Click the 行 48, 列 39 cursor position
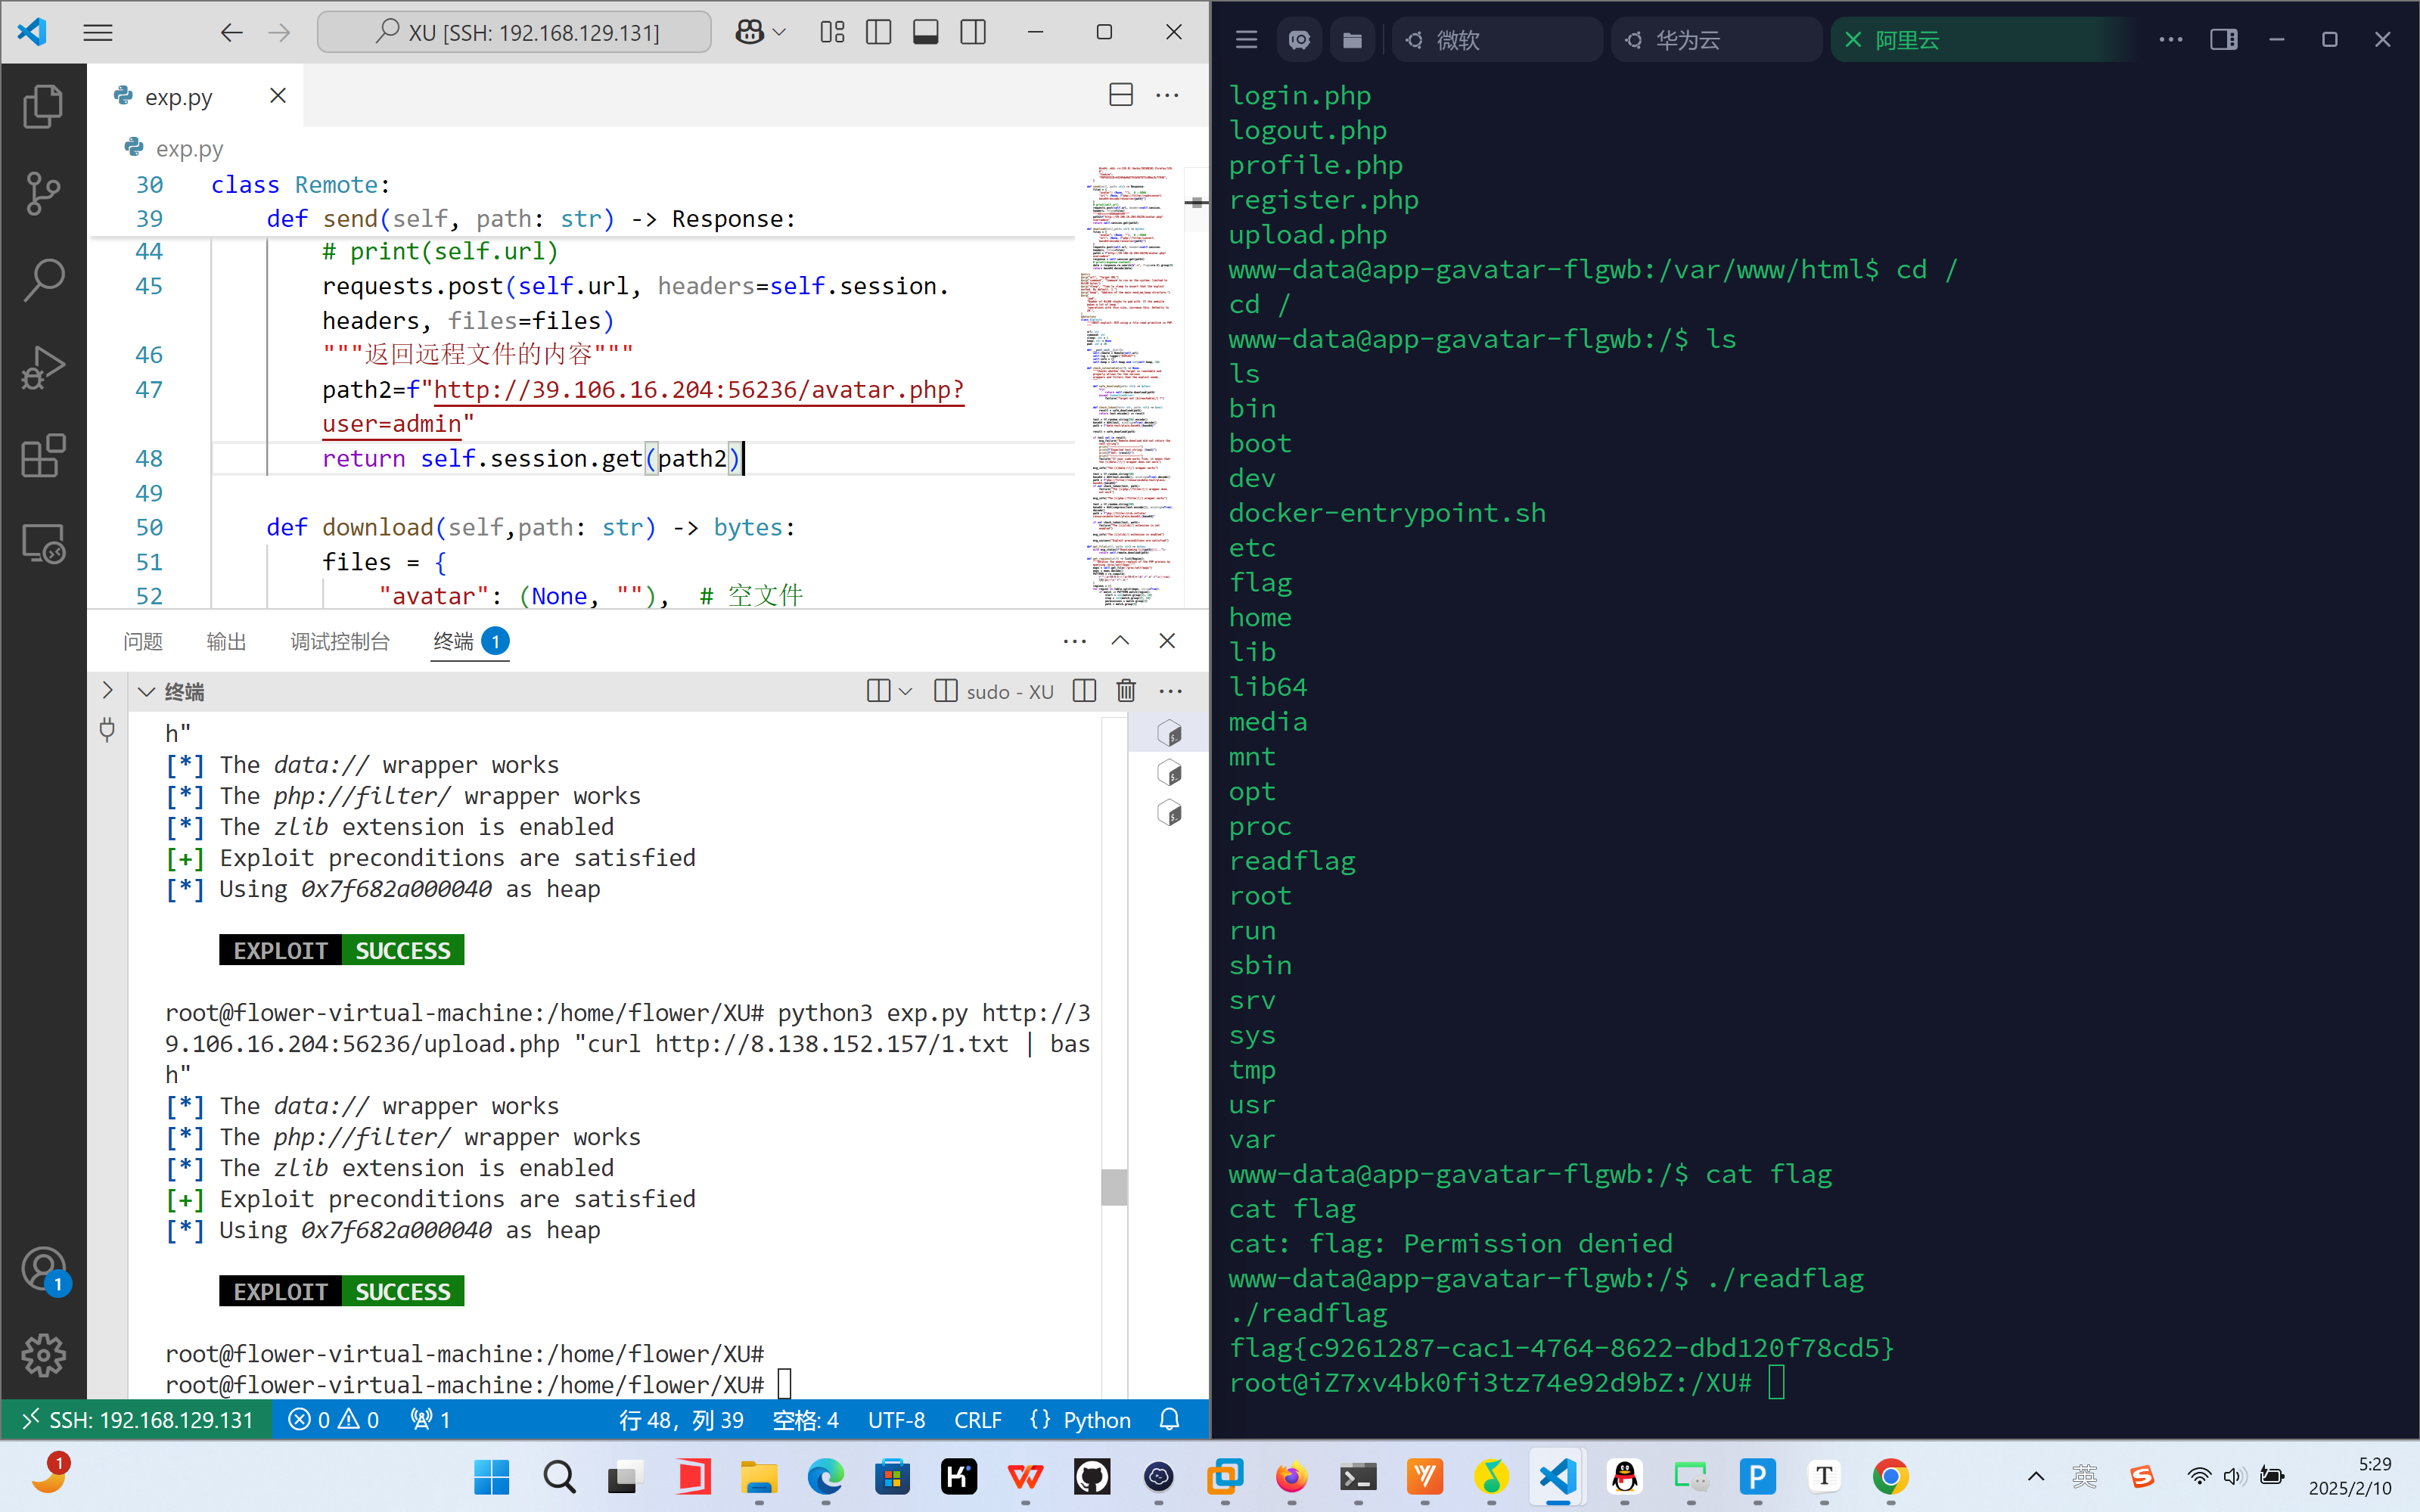The width and height of the screenshot is (2420, 1512). coord(681,1420)
